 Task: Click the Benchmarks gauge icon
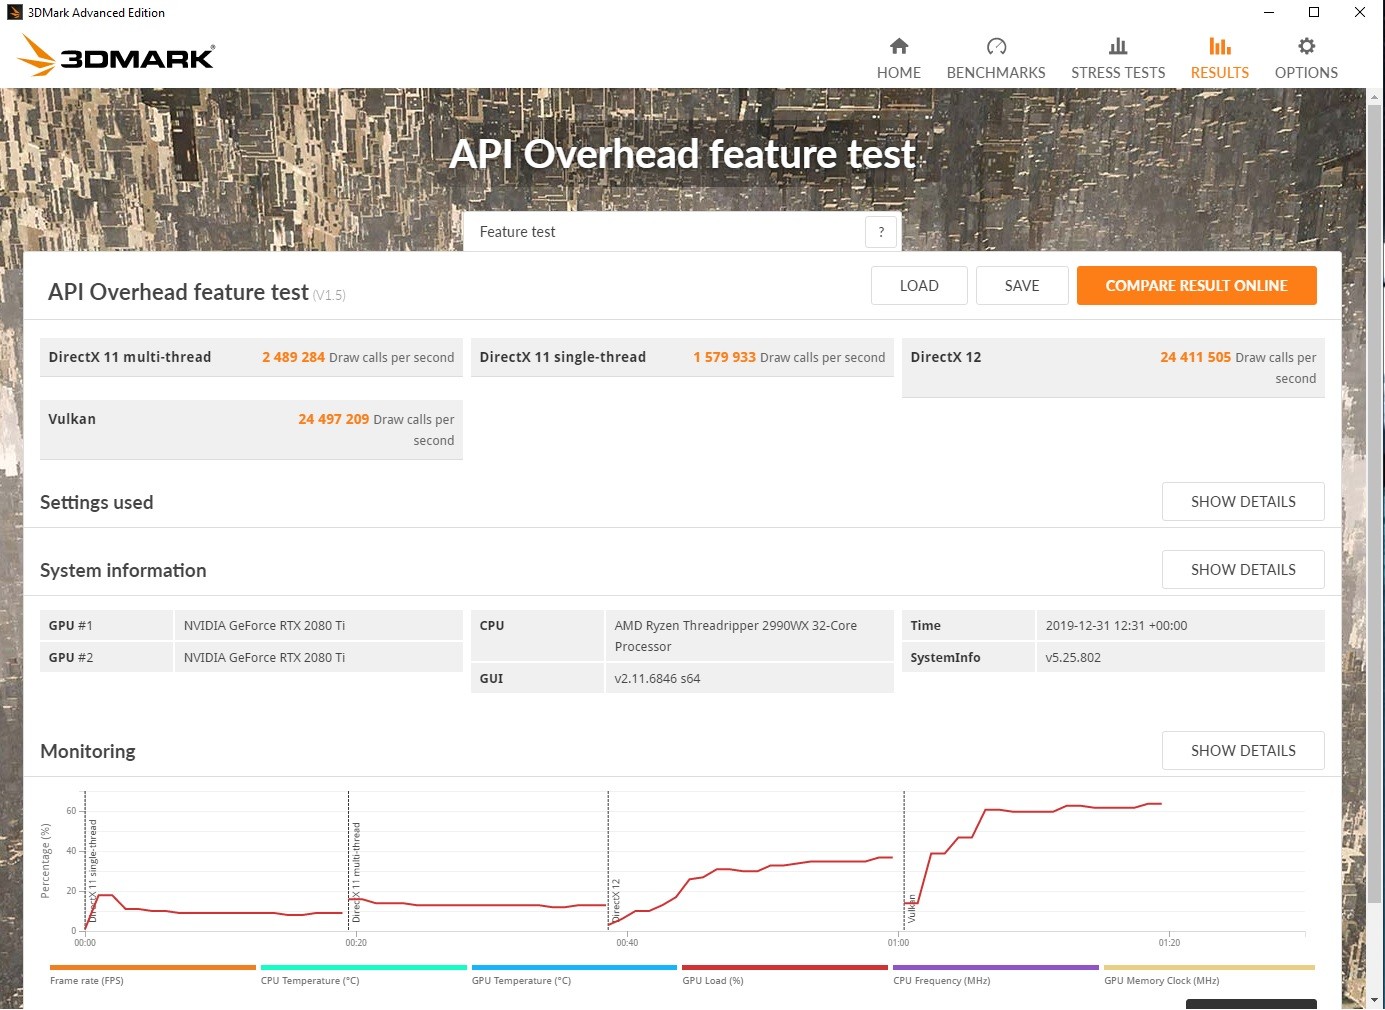(x=996, y=46)
